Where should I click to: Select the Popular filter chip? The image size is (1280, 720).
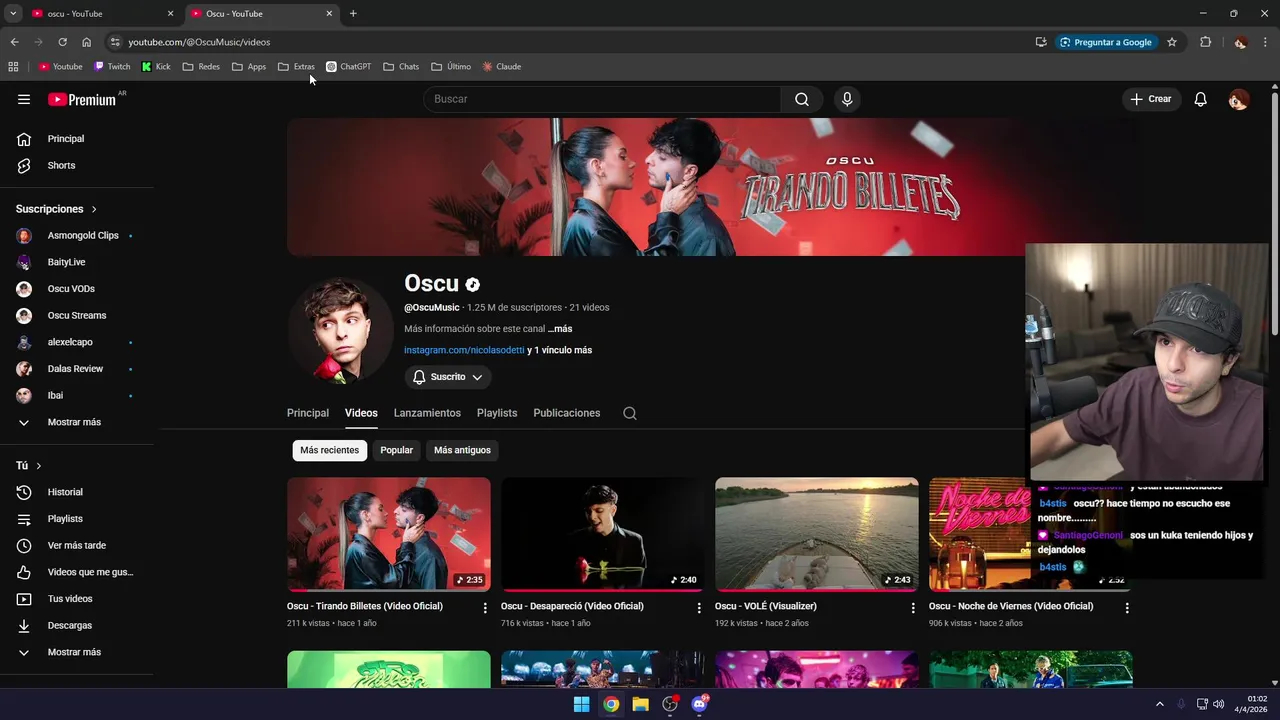coord(397,450)
